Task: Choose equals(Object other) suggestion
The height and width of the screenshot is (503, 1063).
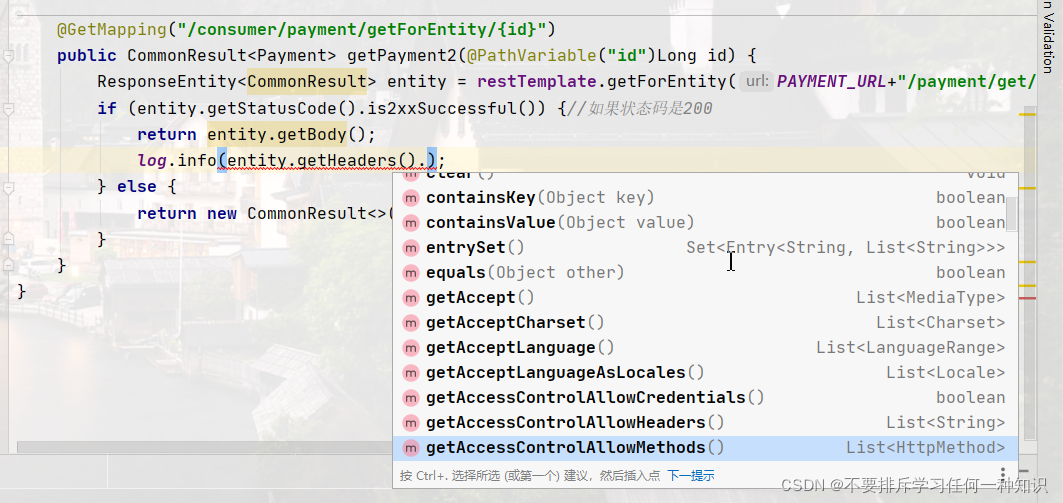Action: point(705,273)
